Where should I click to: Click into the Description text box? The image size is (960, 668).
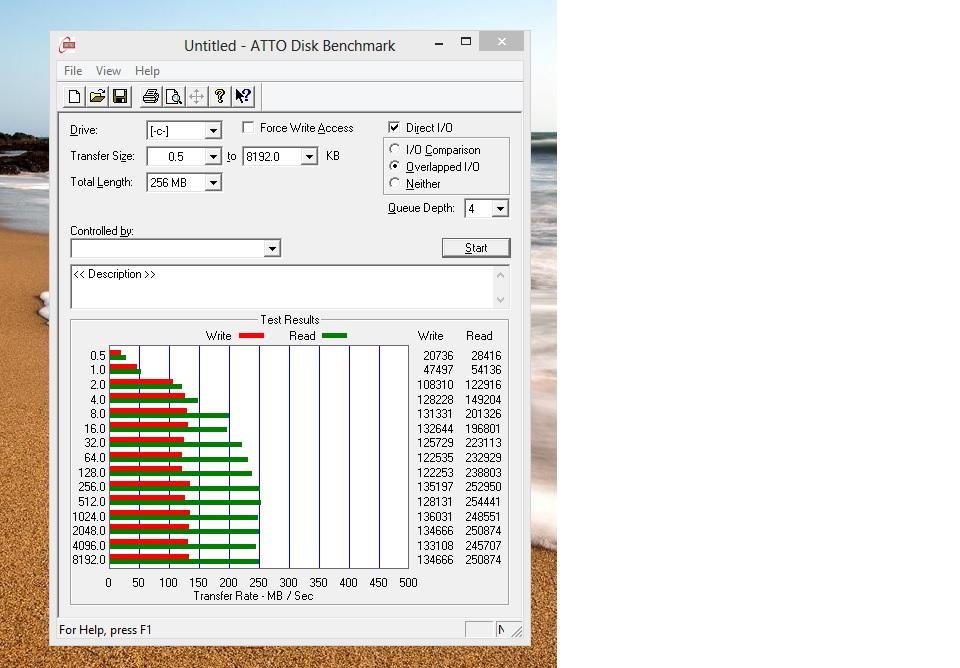point(282,287)
